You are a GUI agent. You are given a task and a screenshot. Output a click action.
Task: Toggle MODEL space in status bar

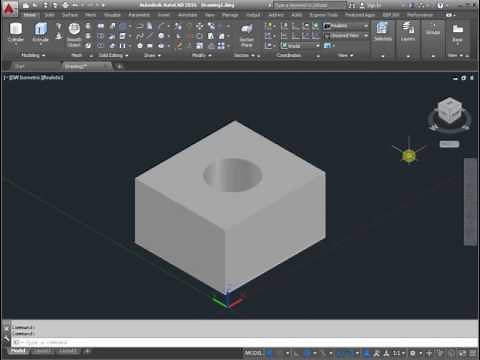coord(253,353)
